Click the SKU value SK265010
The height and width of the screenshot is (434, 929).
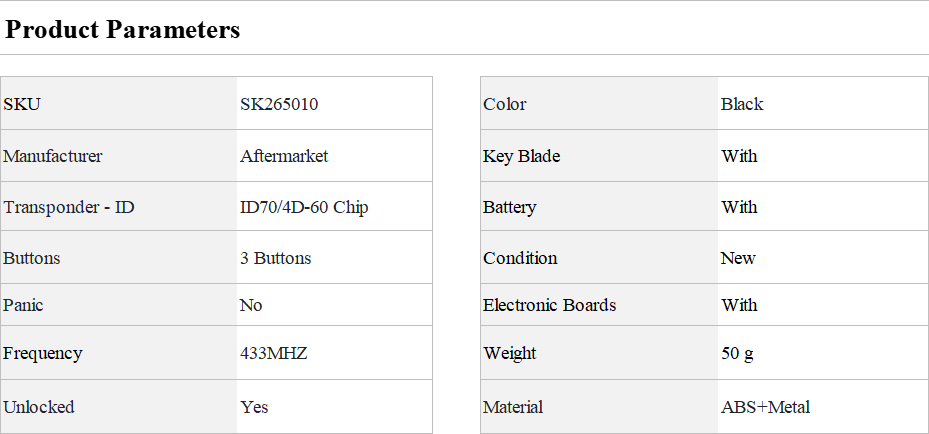[279, 104]
